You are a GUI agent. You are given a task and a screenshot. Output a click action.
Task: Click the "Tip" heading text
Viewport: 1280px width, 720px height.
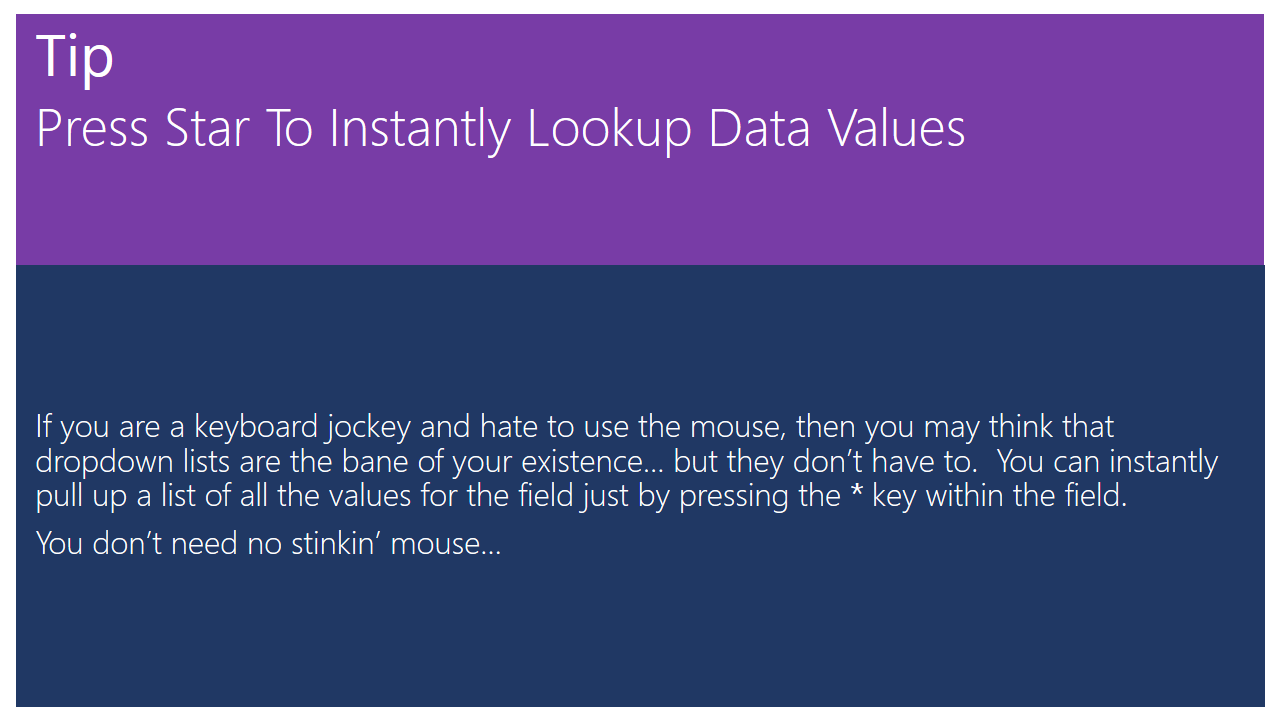pyautogui.click(x=75, y=56)
